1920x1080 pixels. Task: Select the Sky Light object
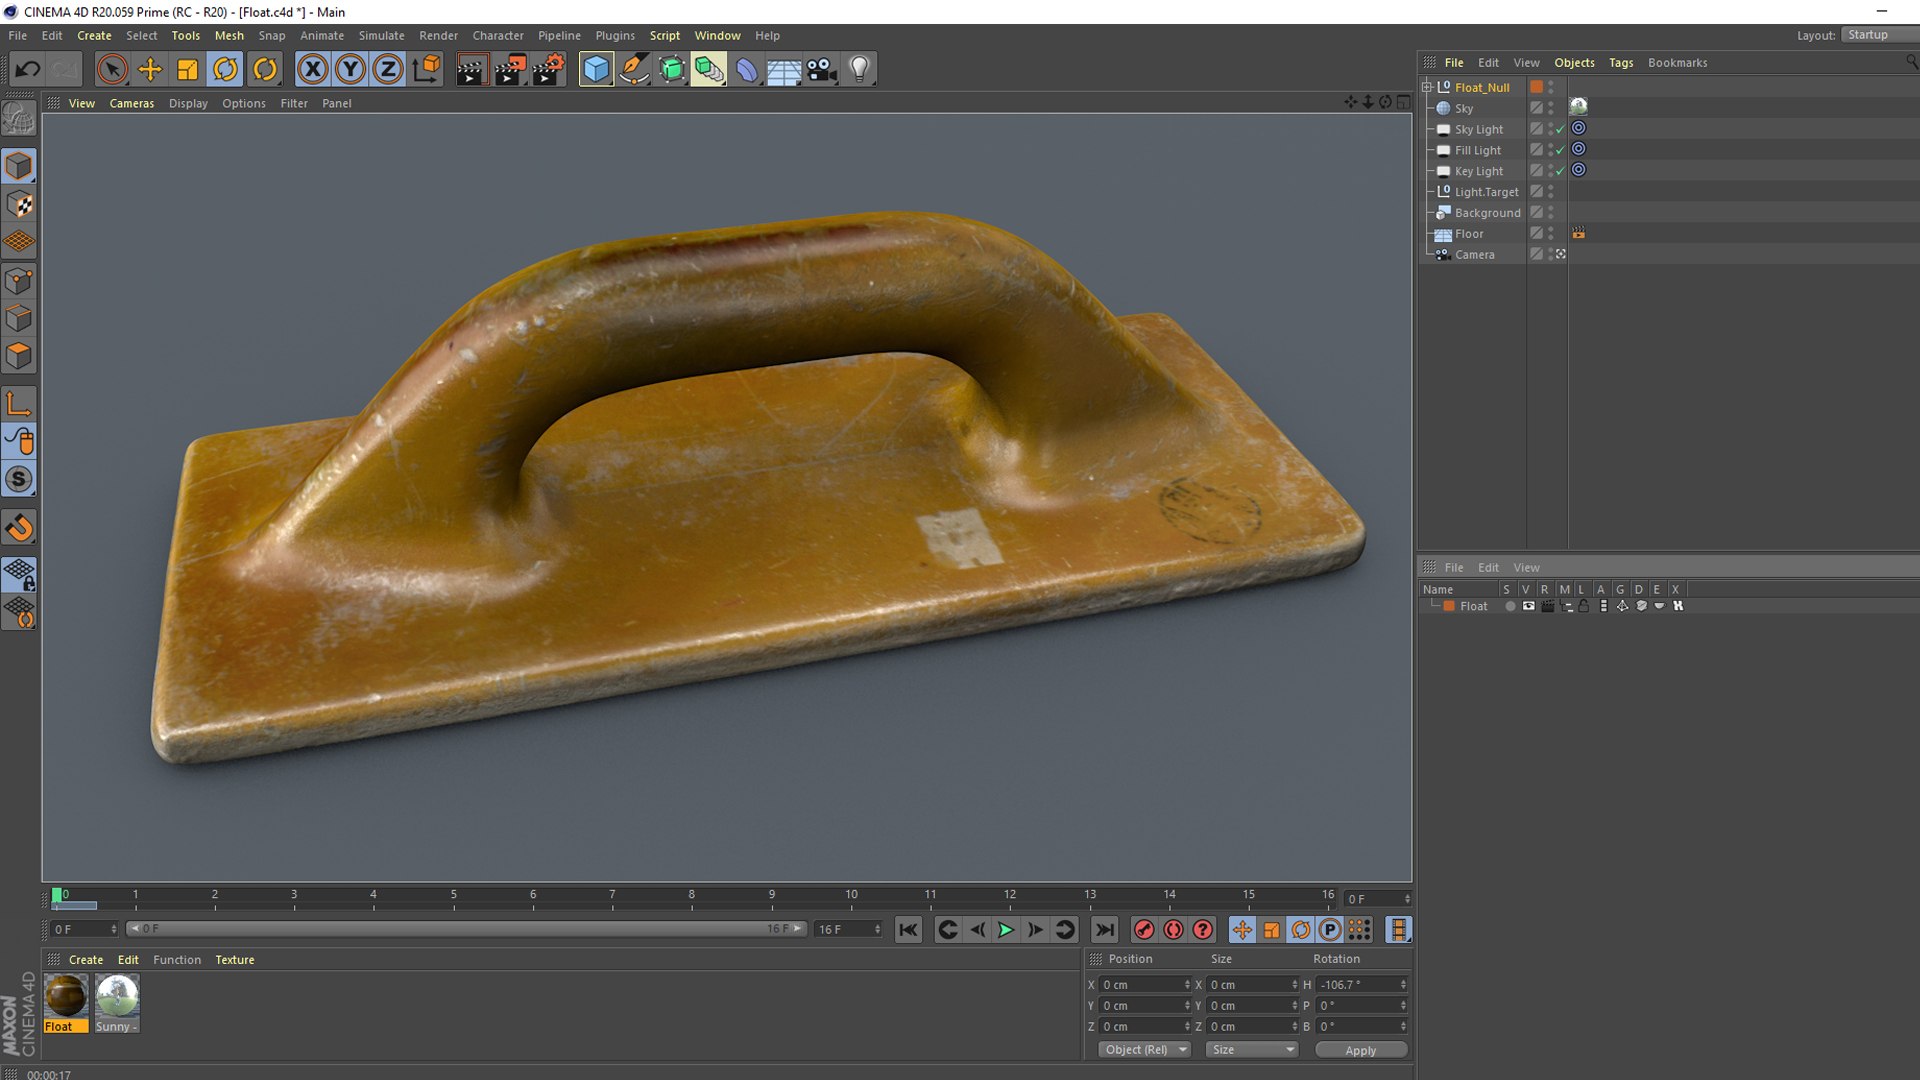[1478, 129]
